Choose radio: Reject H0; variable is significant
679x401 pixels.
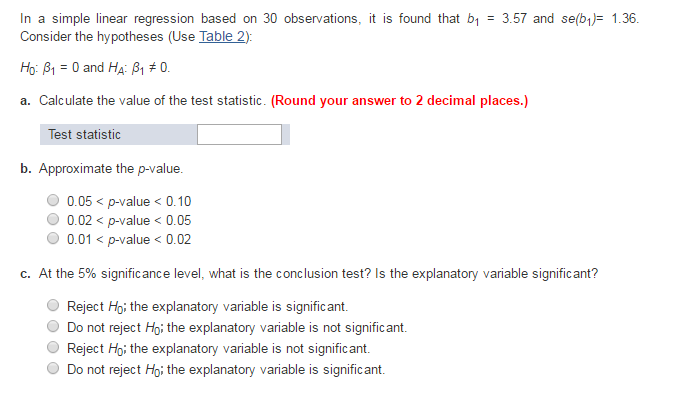[x=53, y=305]
